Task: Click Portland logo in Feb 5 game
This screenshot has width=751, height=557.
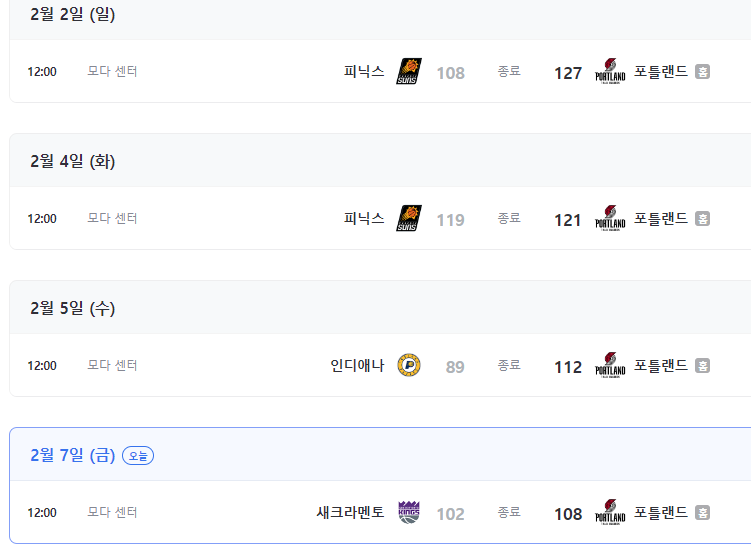Action: (610, 365)
